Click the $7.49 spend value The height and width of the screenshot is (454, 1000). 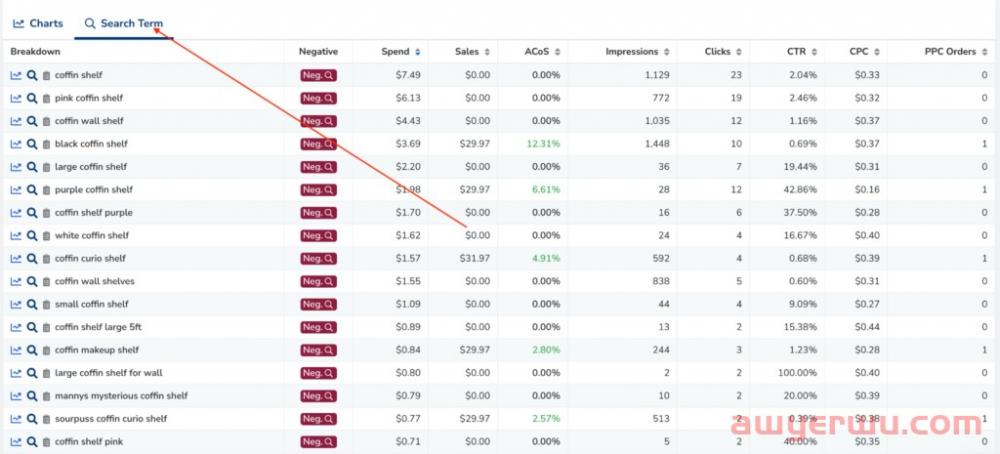click(x=408, y=75)
